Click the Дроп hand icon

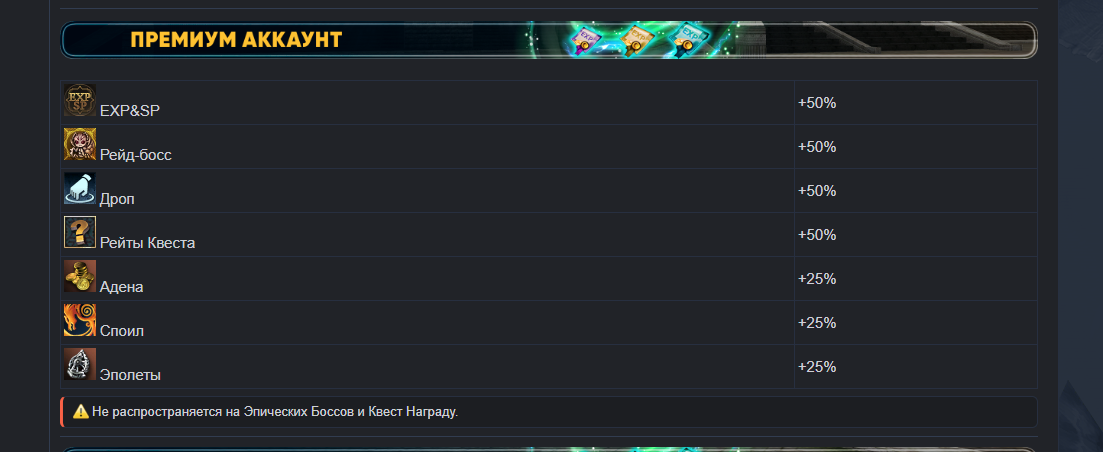click(79, 188)
